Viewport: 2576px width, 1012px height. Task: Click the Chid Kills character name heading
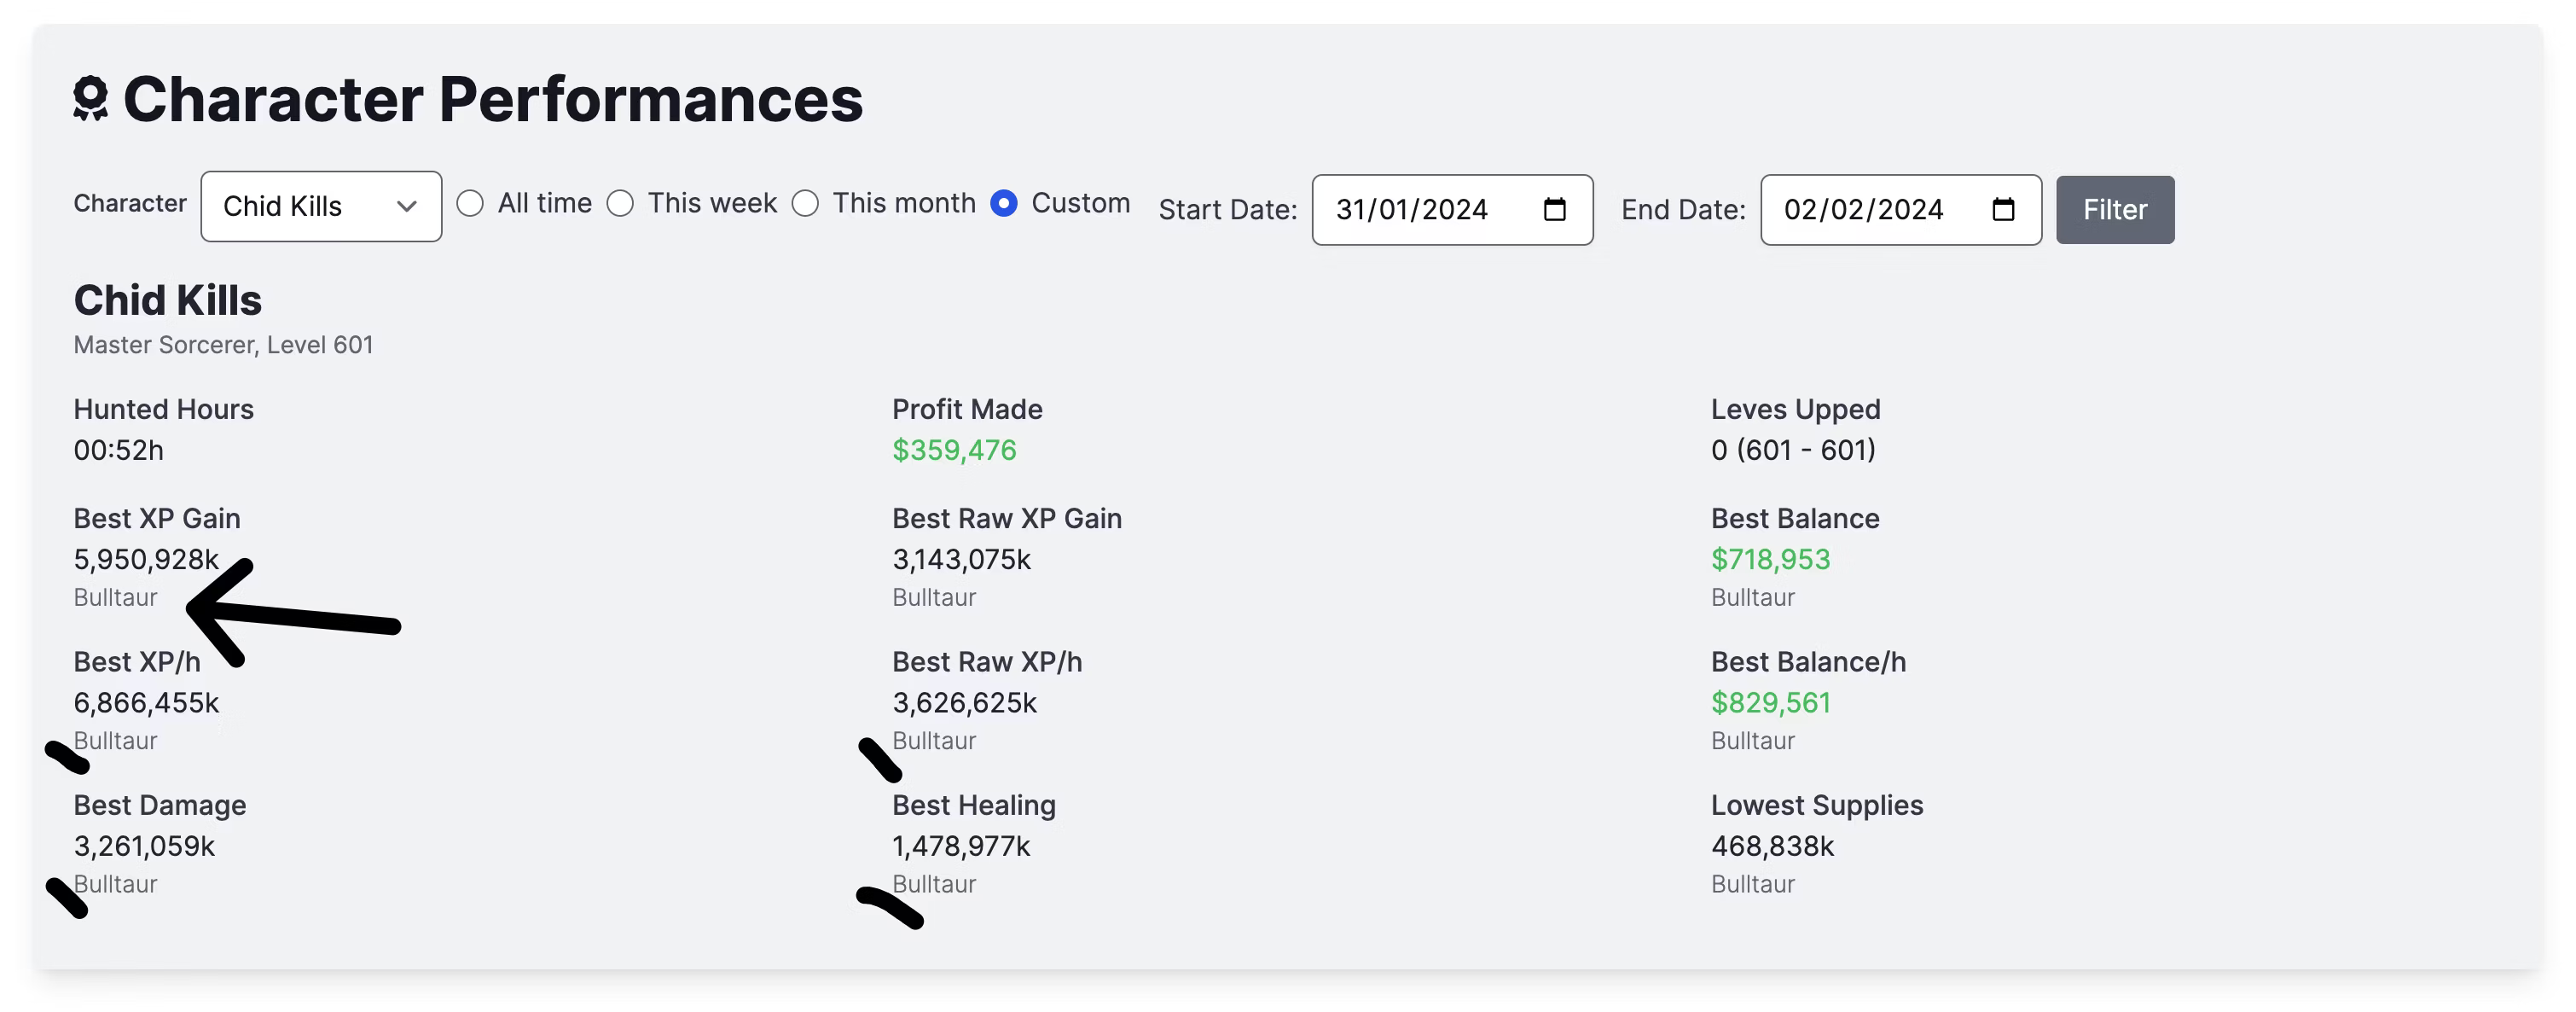[x=167, y=300]
